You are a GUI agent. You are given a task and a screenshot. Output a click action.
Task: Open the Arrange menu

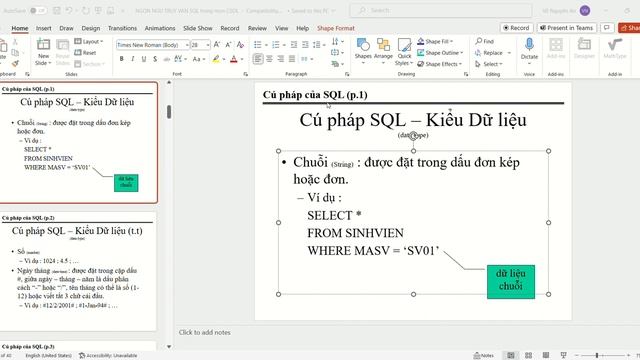(383, 51)
